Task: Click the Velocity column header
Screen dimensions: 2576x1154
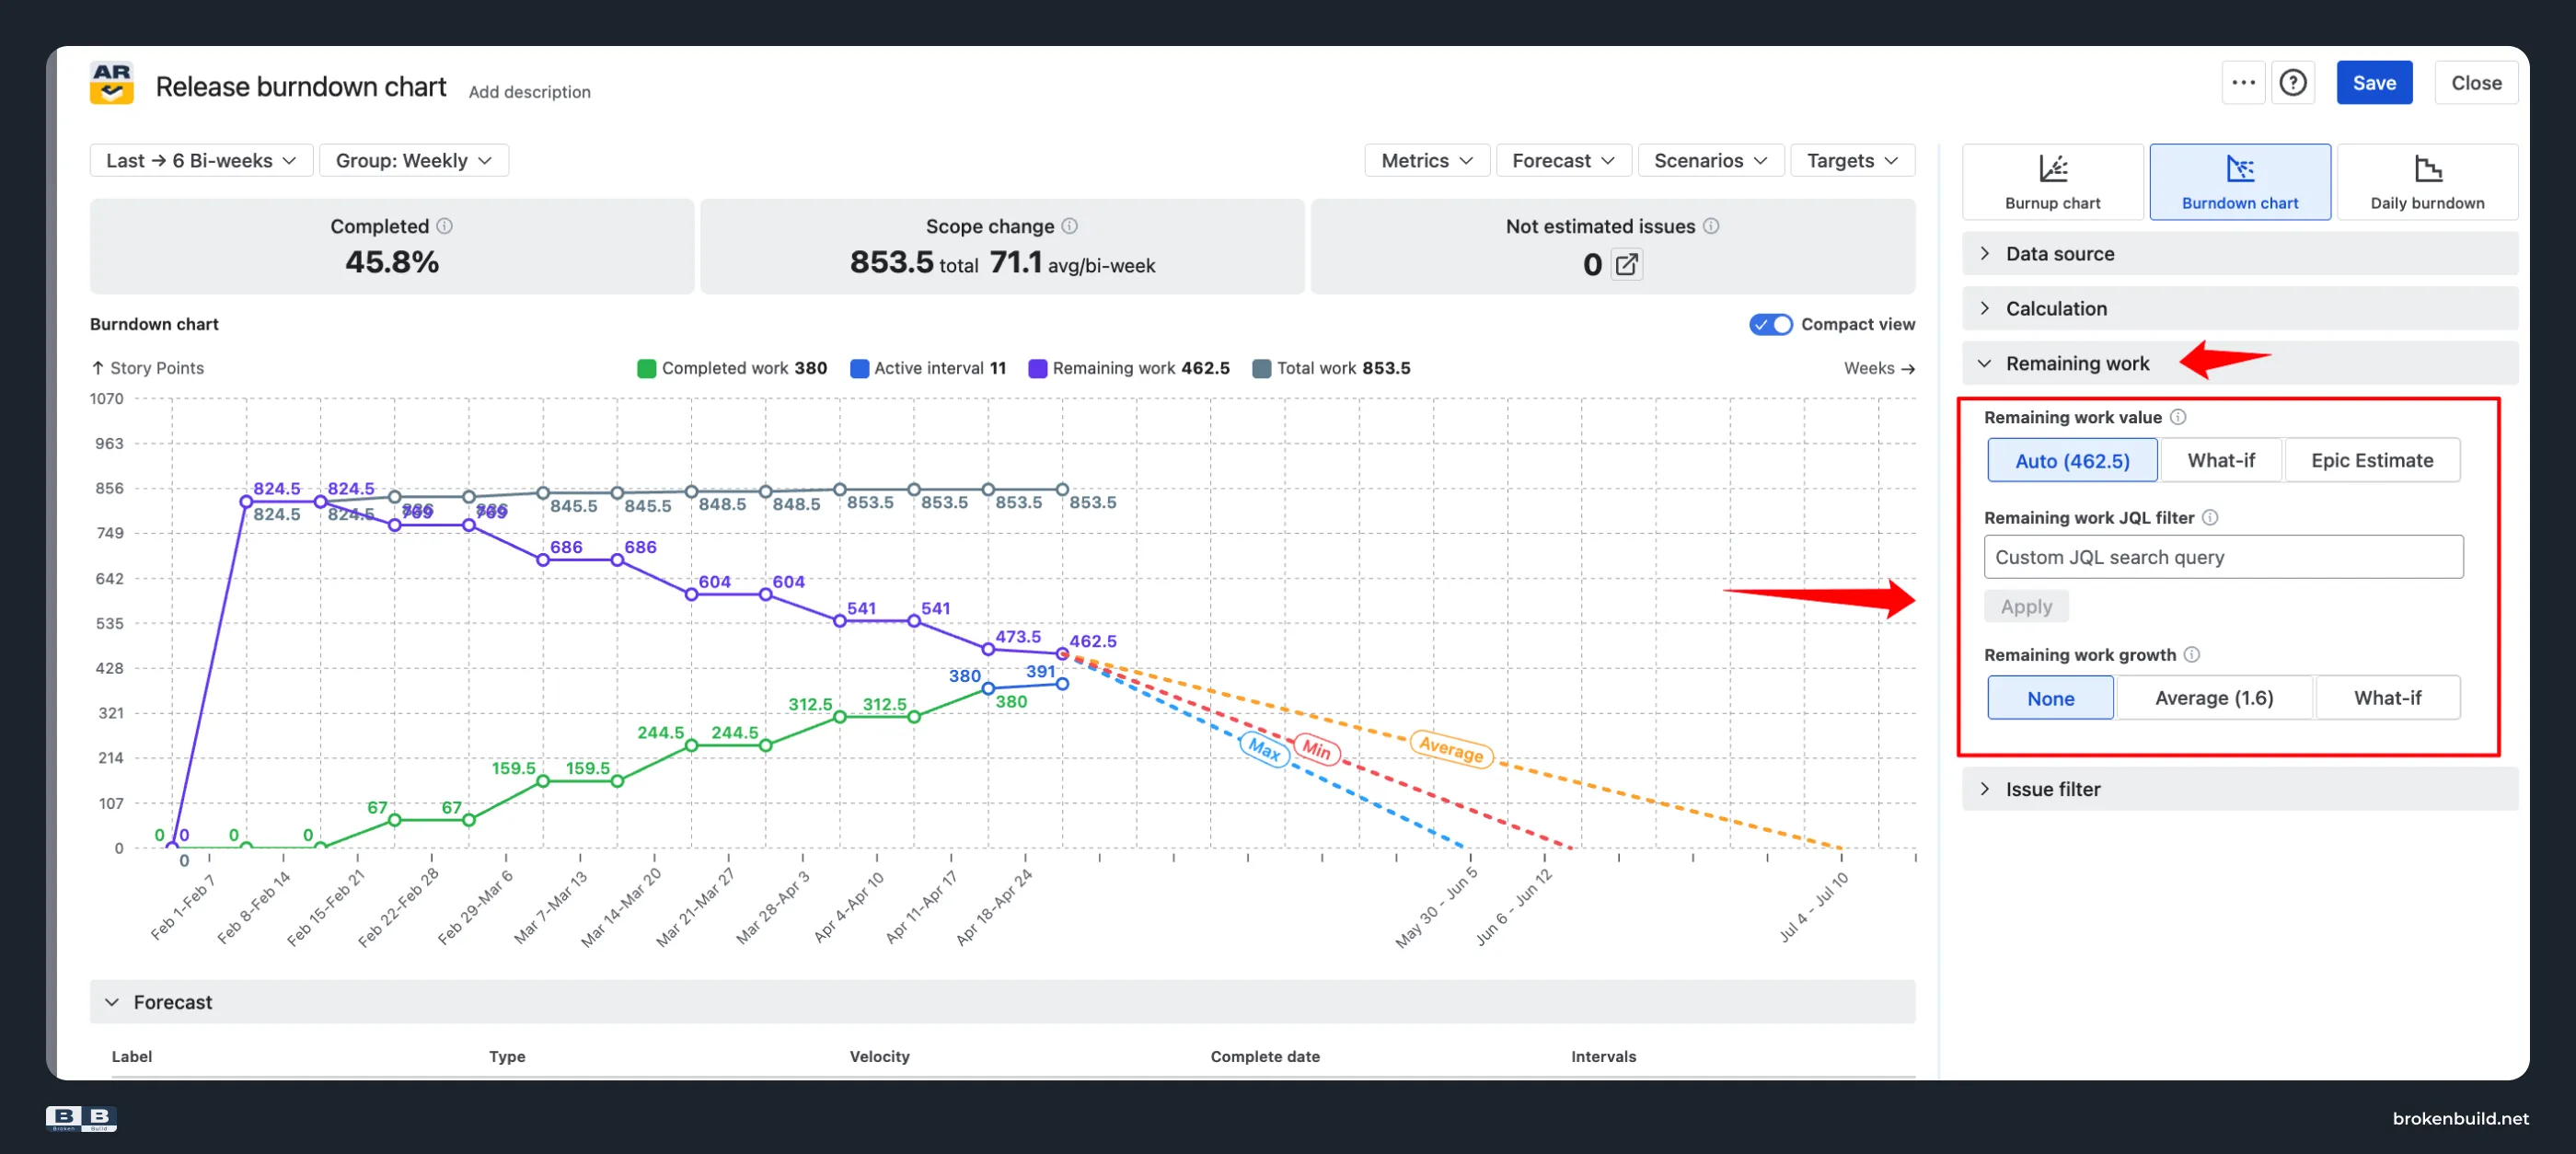Action: click(x=879, y=1056)
